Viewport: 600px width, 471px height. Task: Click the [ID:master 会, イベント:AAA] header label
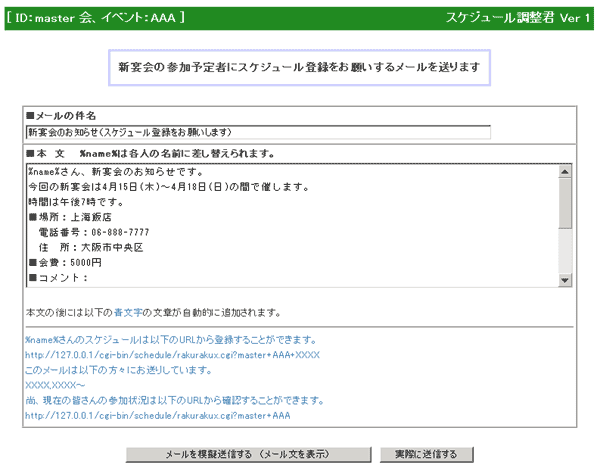tap(95, 18)
